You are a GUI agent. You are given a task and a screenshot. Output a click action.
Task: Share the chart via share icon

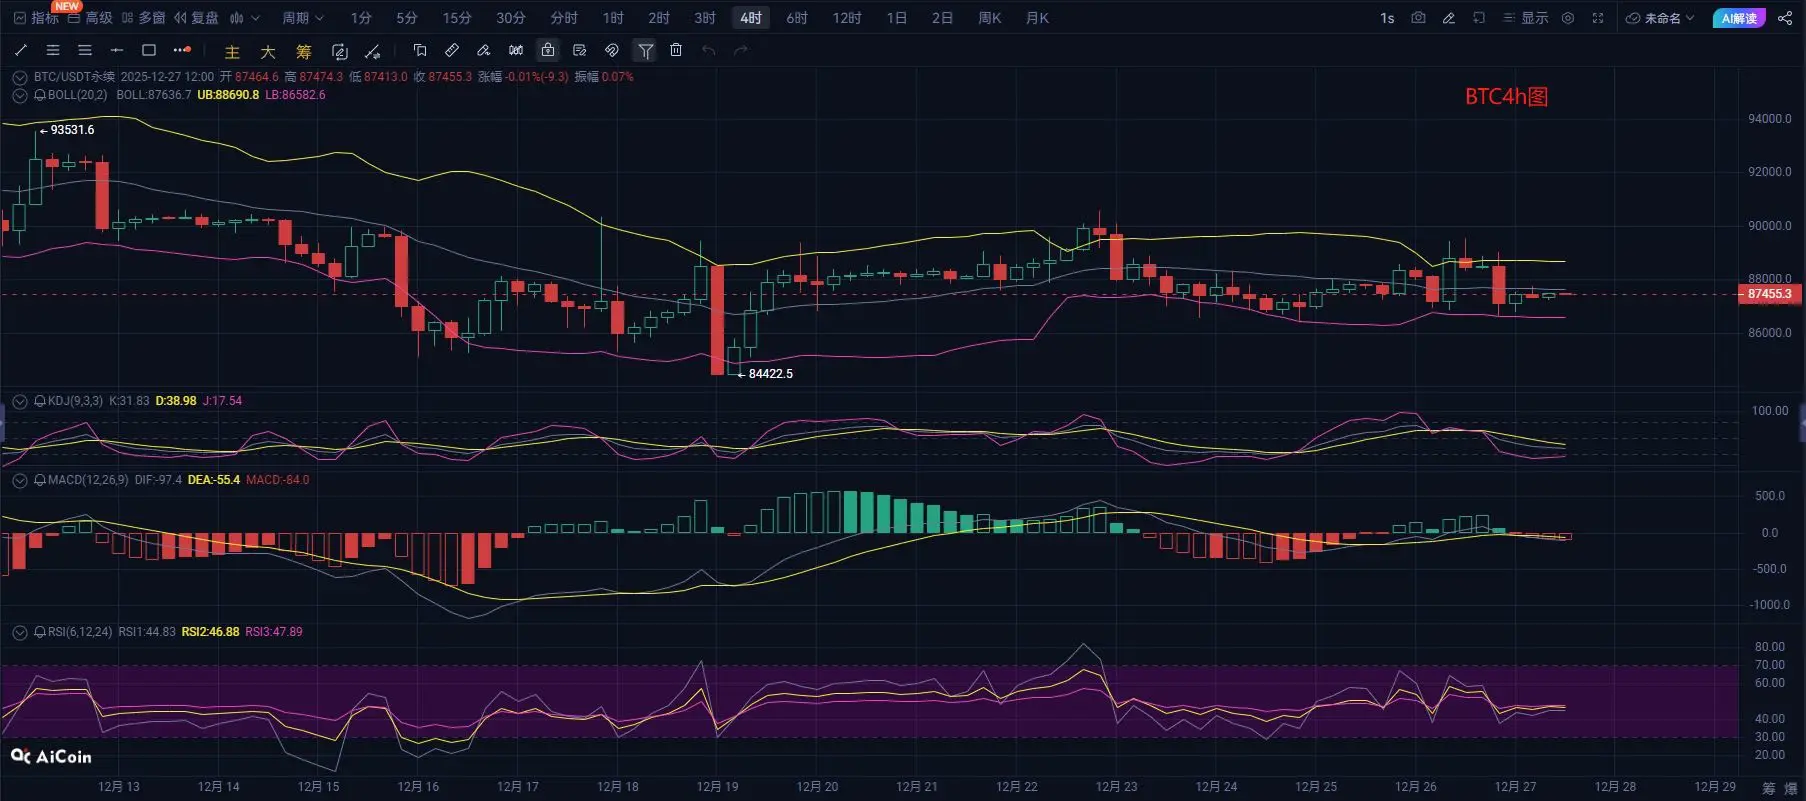pos(1785,18)
